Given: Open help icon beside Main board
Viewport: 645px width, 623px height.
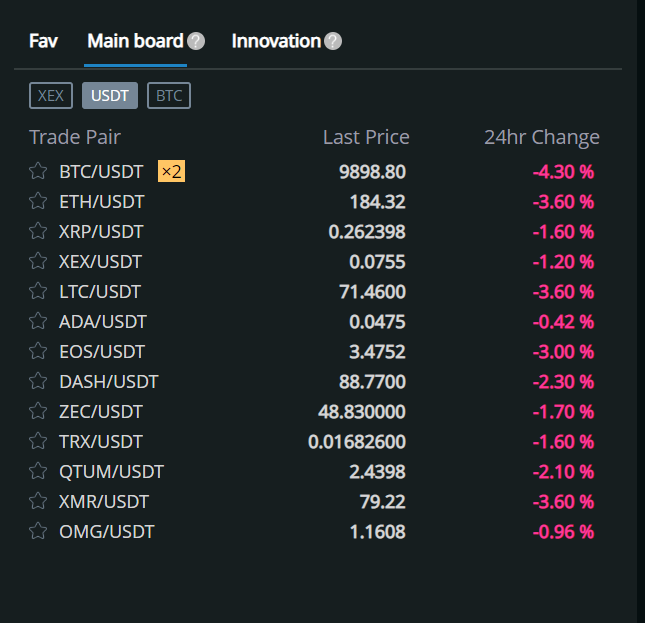Looking at the screenshot, I should coord(196,41).
